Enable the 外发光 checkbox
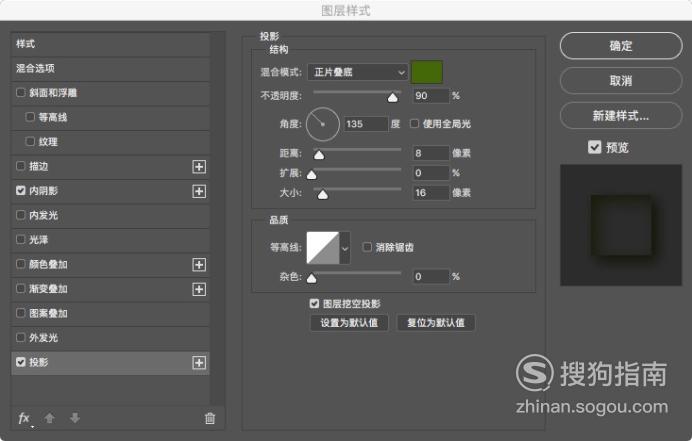692x441 pixels. [x=20, y=337]
